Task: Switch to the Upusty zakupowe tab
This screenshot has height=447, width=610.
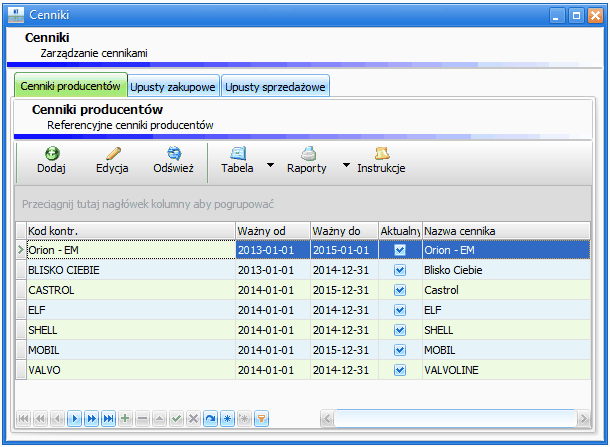Action: 174,87
